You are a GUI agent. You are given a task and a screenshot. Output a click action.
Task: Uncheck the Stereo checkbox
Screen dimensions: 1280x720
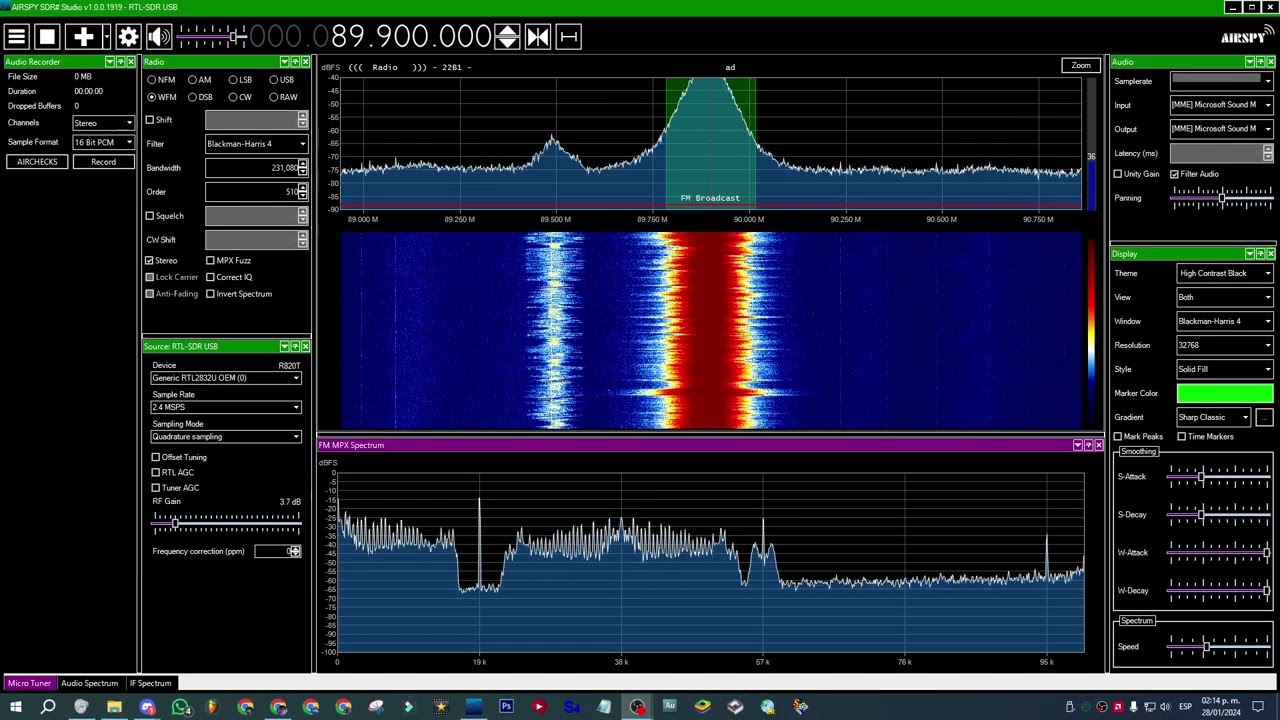(x=150, y=261)
